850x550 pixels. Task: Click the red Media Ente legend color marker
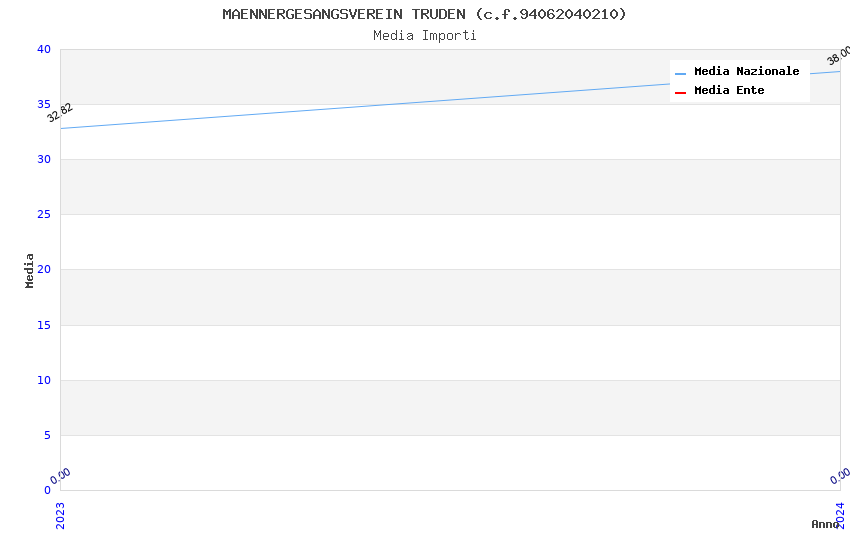(x=680, y=92)
